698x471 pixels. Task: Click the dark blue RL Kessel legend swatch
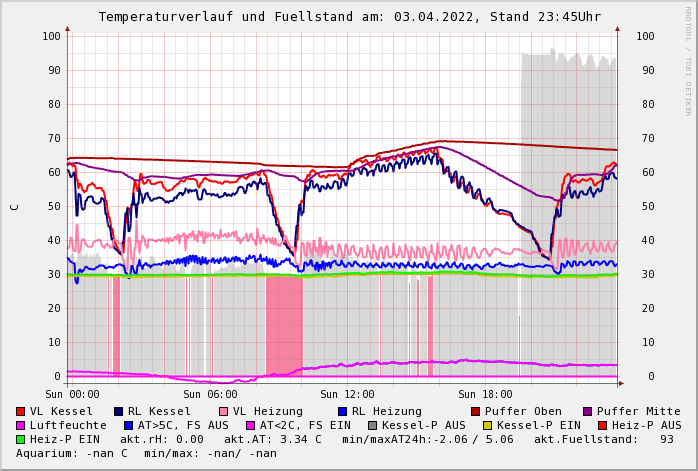(x=119, y=412)
